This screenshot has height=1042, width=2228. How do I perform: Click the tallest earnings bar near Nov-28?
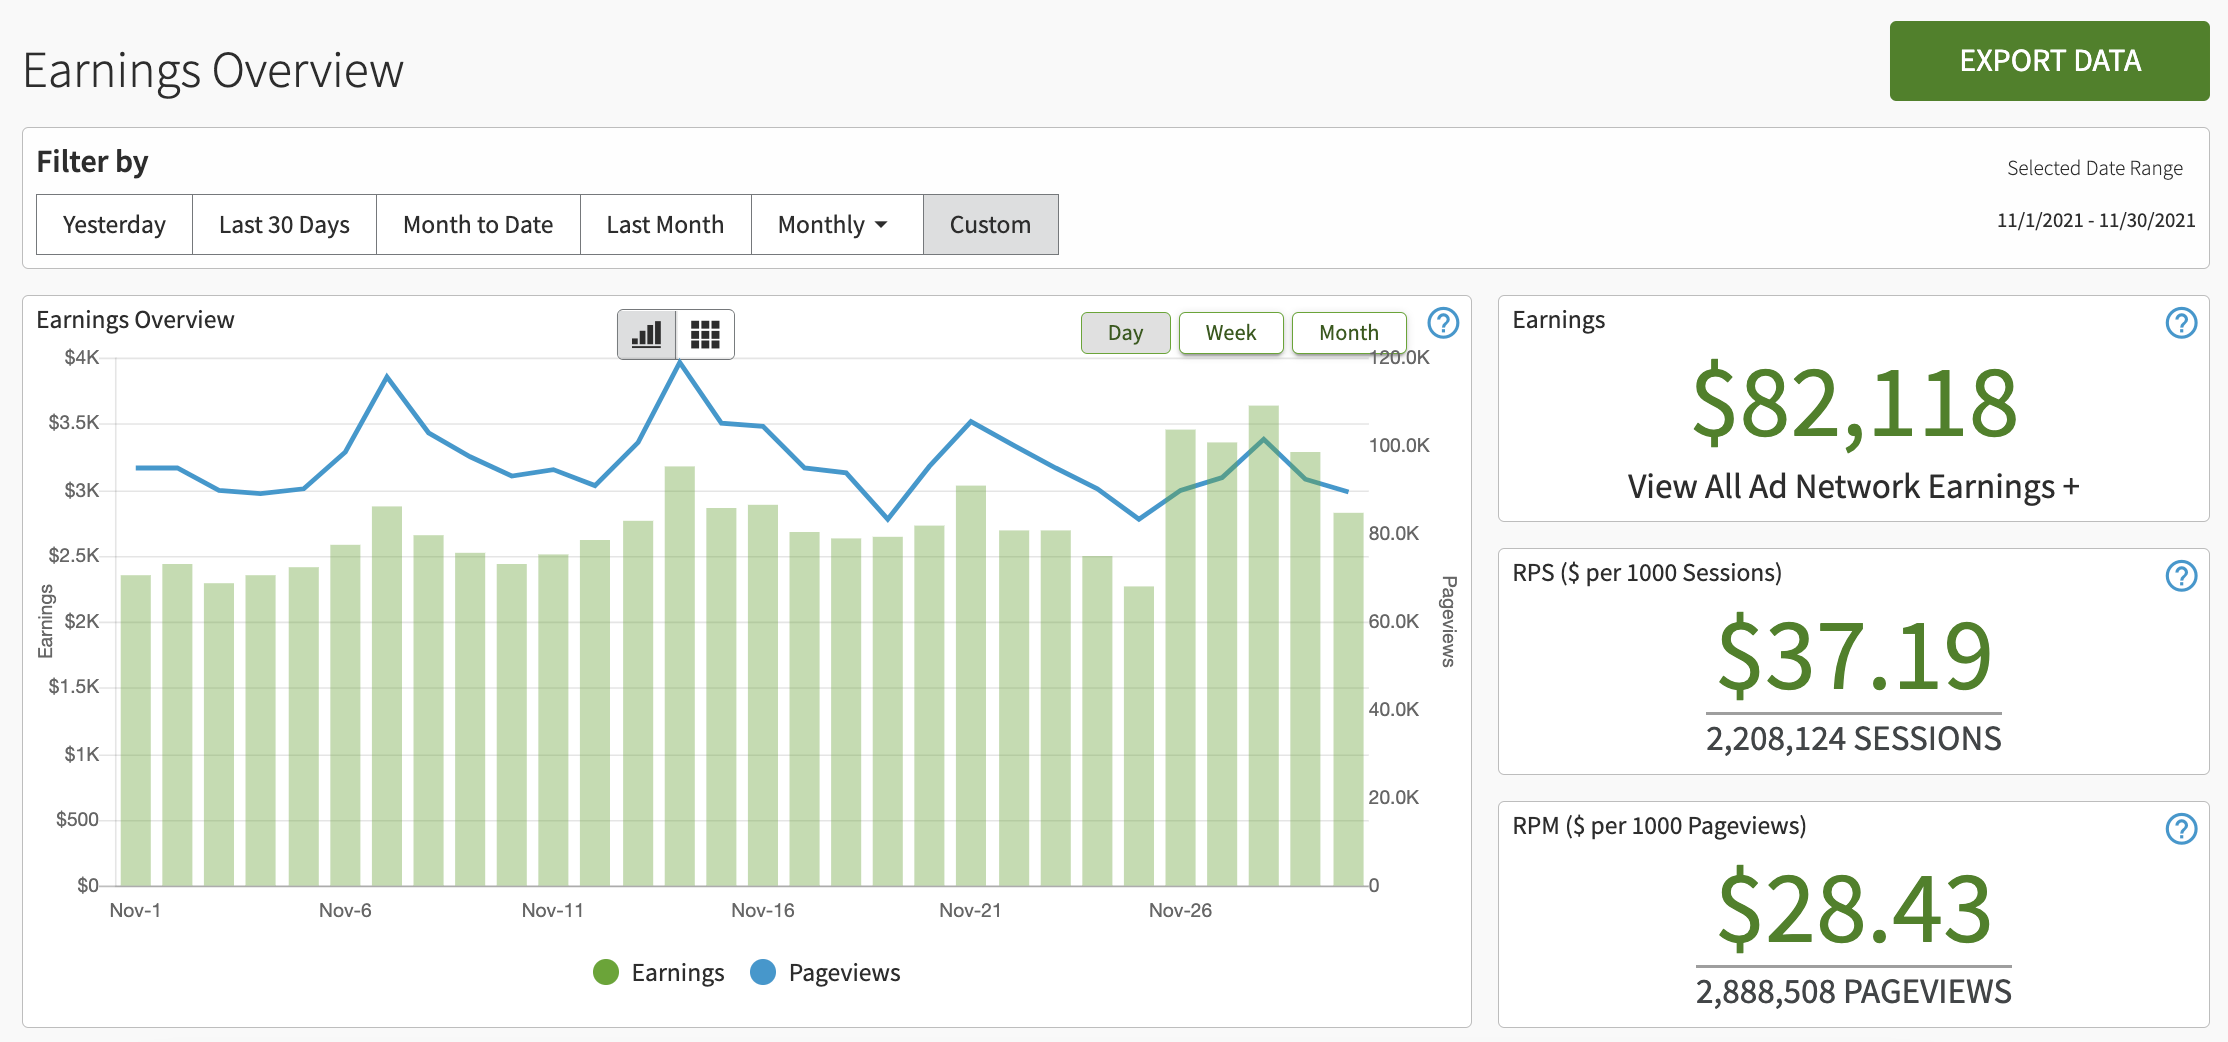click(1263, 650)
